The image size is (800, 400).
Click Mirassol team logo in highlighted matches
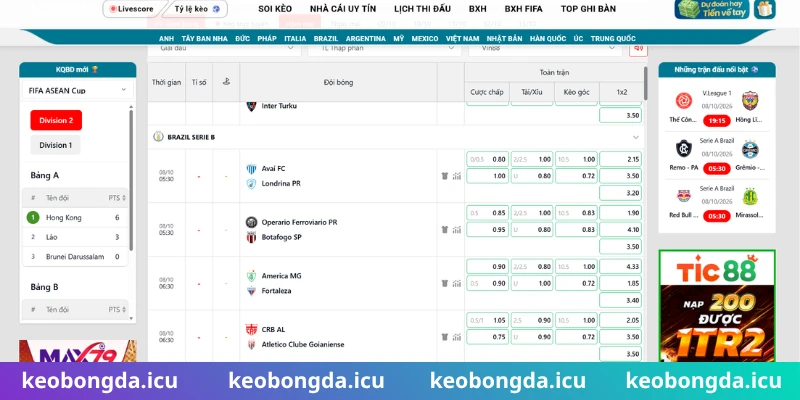pyautogui.click(x=750, y=196)
